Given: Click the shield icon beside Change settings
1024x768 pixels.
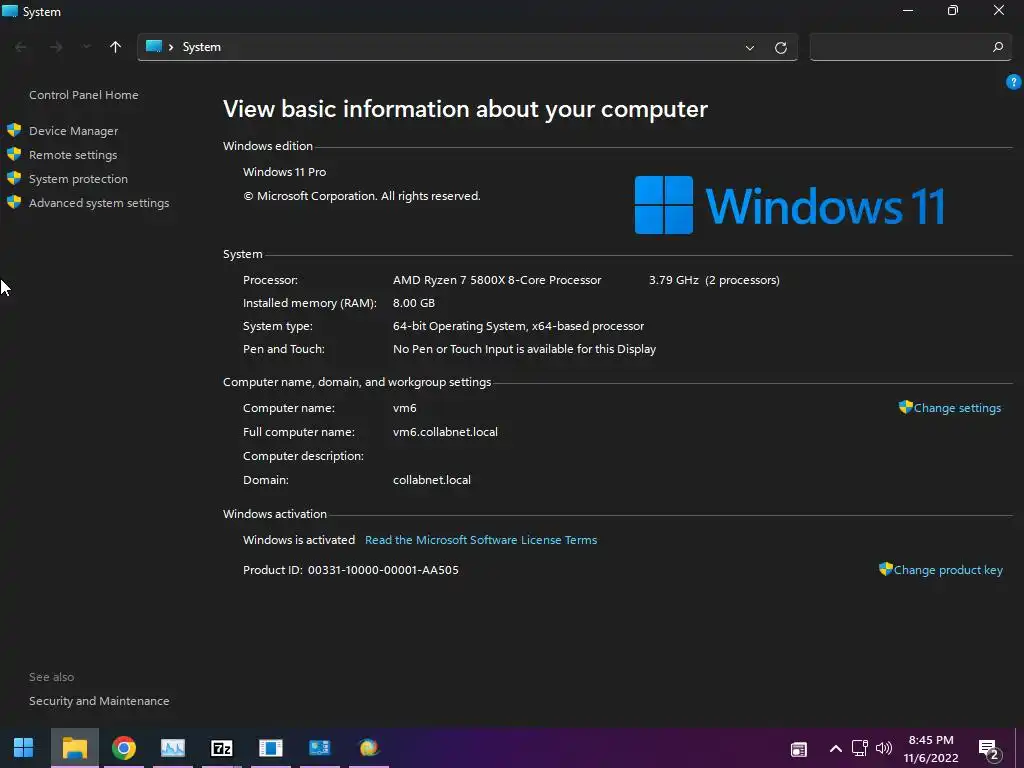Looking at the screenshot, I should [905, 407].
